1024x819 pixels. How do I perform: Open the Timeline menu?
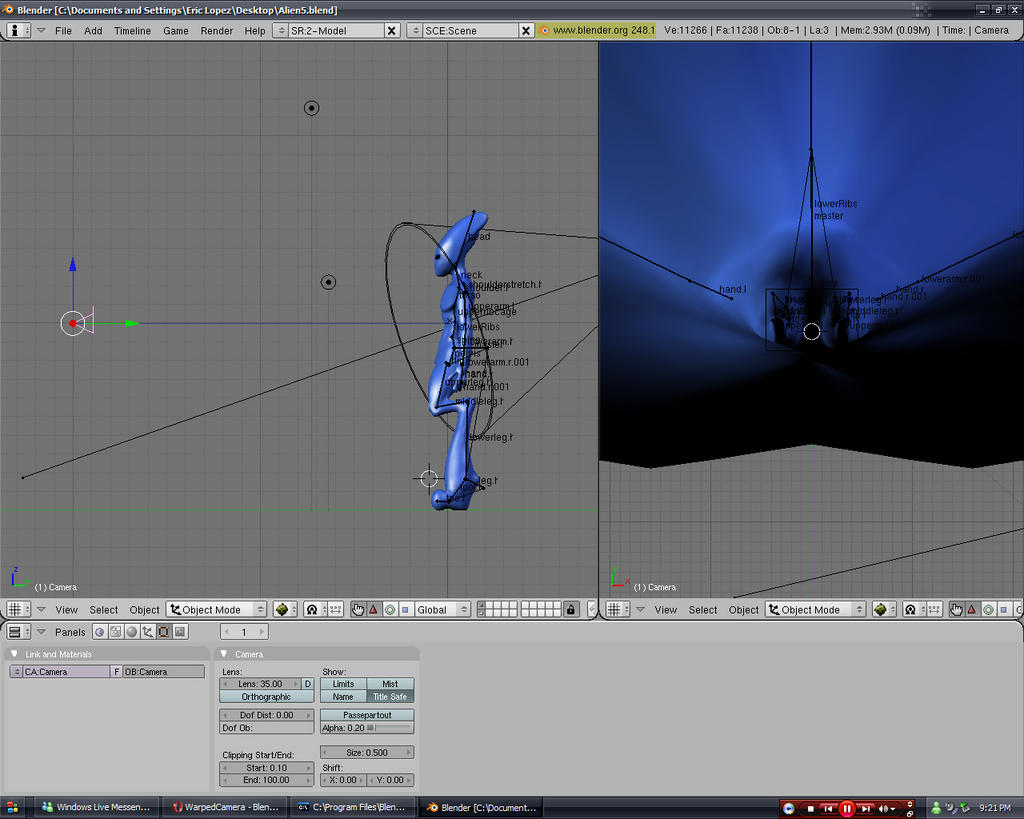(x=132, y=31)
